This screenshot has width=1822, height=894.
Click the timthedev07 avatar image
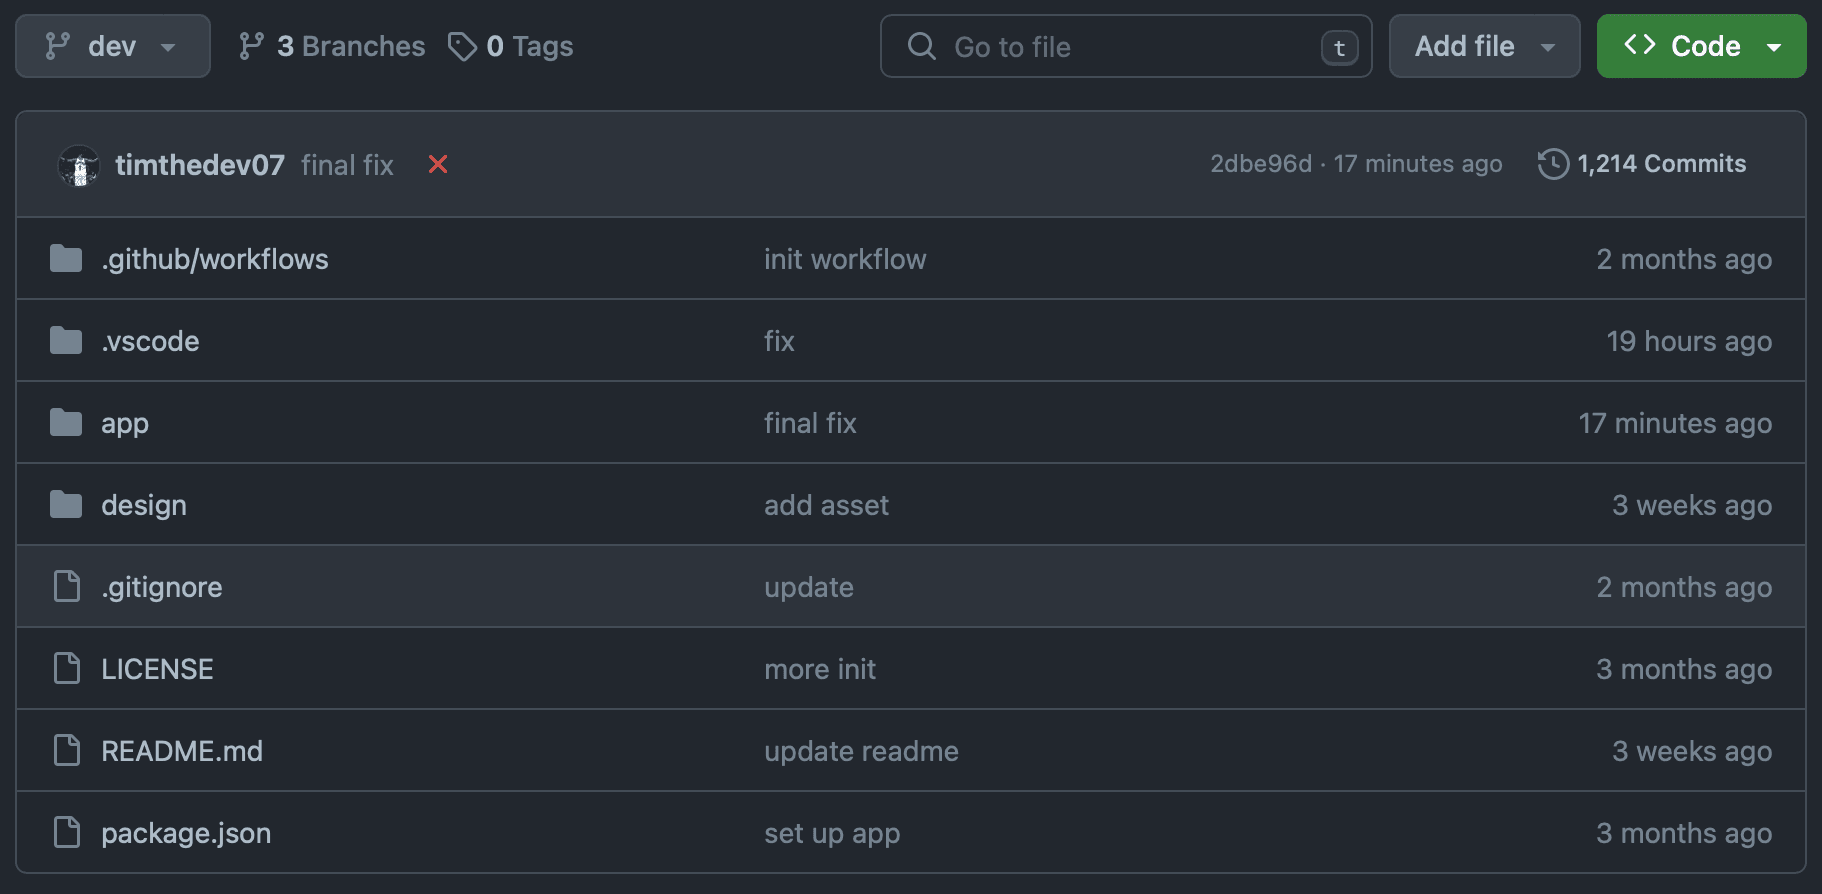coord(79,165)
